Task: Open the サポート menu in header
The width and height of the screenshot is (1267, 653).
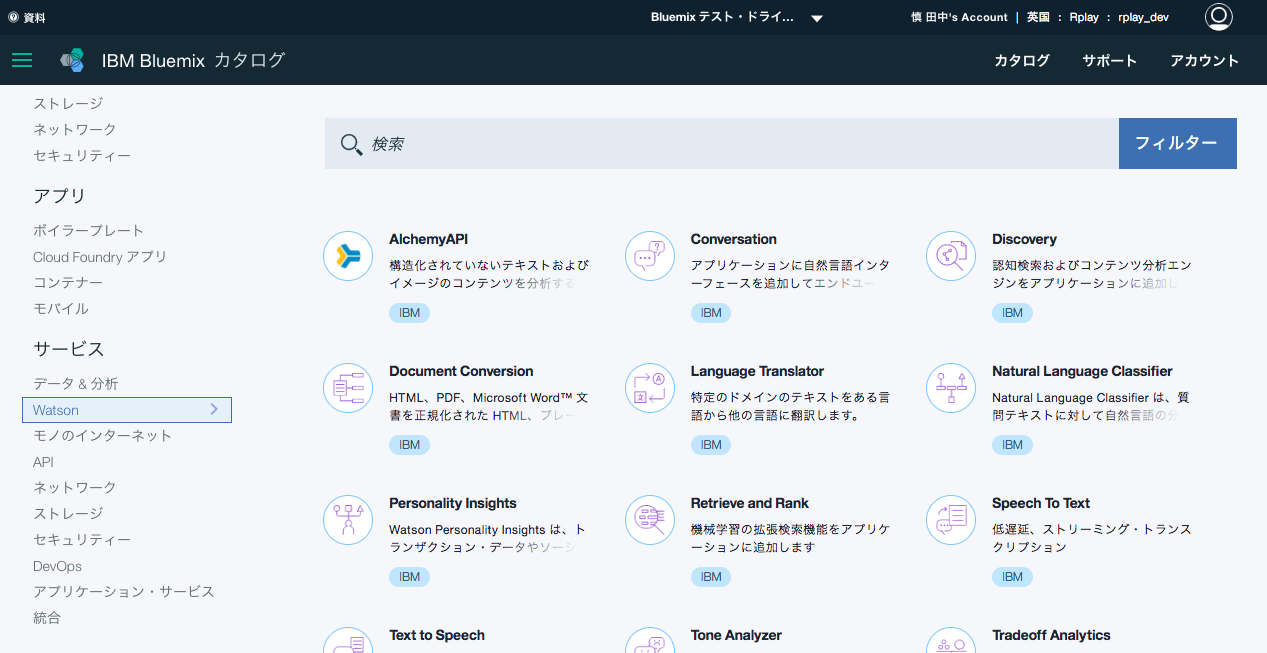Action: (1109, 61)
